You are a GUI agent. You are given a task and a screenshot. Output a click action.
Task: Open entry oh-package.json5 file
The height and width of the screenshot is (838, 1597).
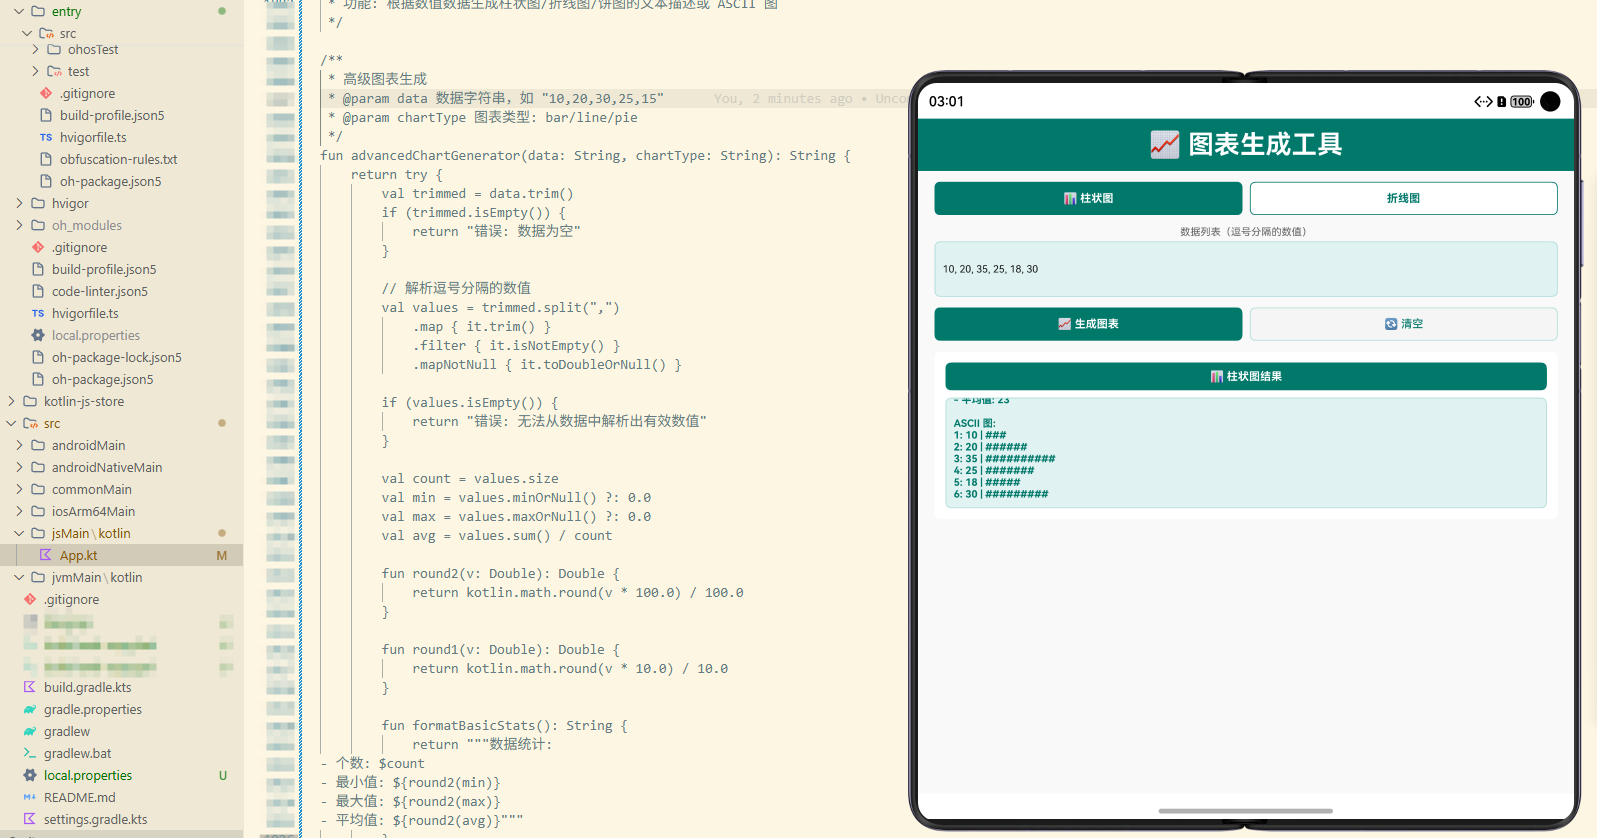coord(110,181)
